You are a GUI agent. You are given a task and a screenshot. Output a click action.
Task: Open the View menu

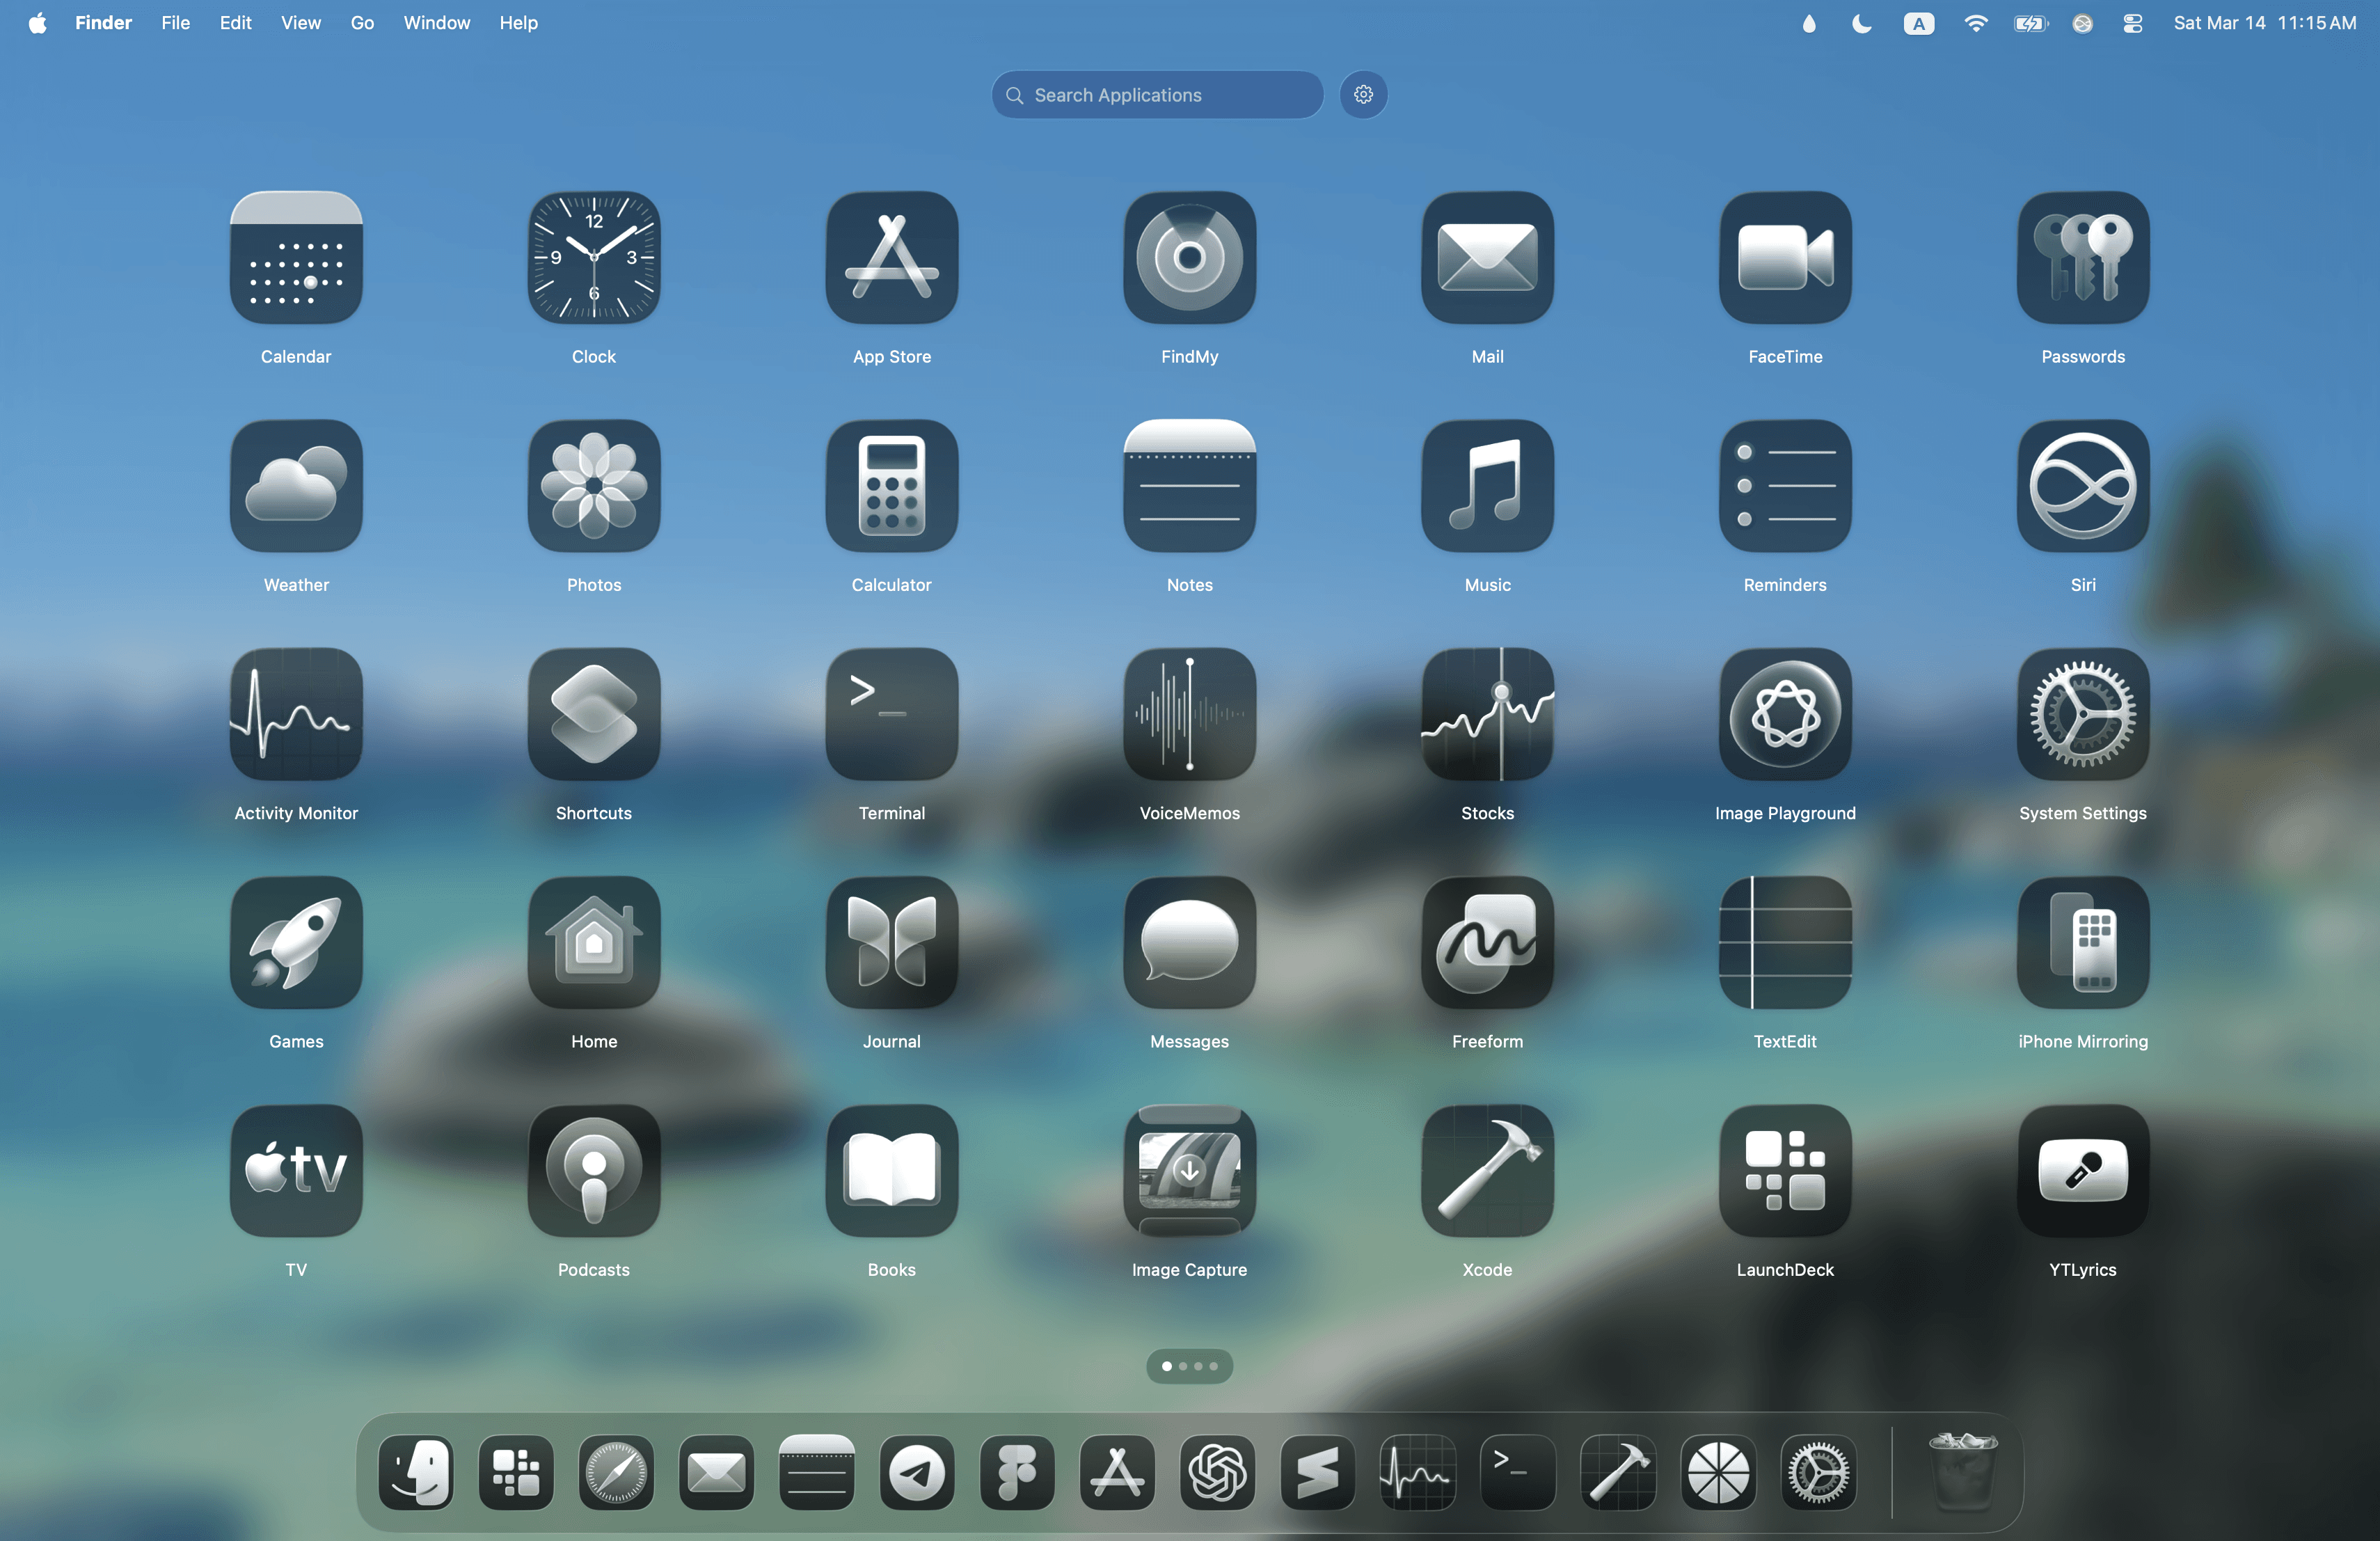301,23
